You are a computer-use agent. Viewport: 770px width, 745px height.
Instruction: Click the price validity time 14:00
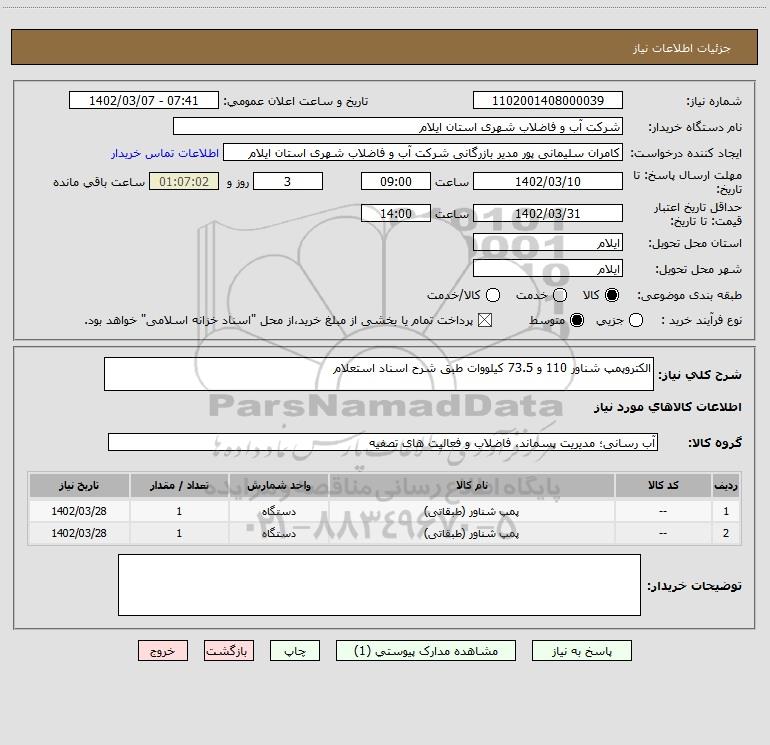pos(396,213)
